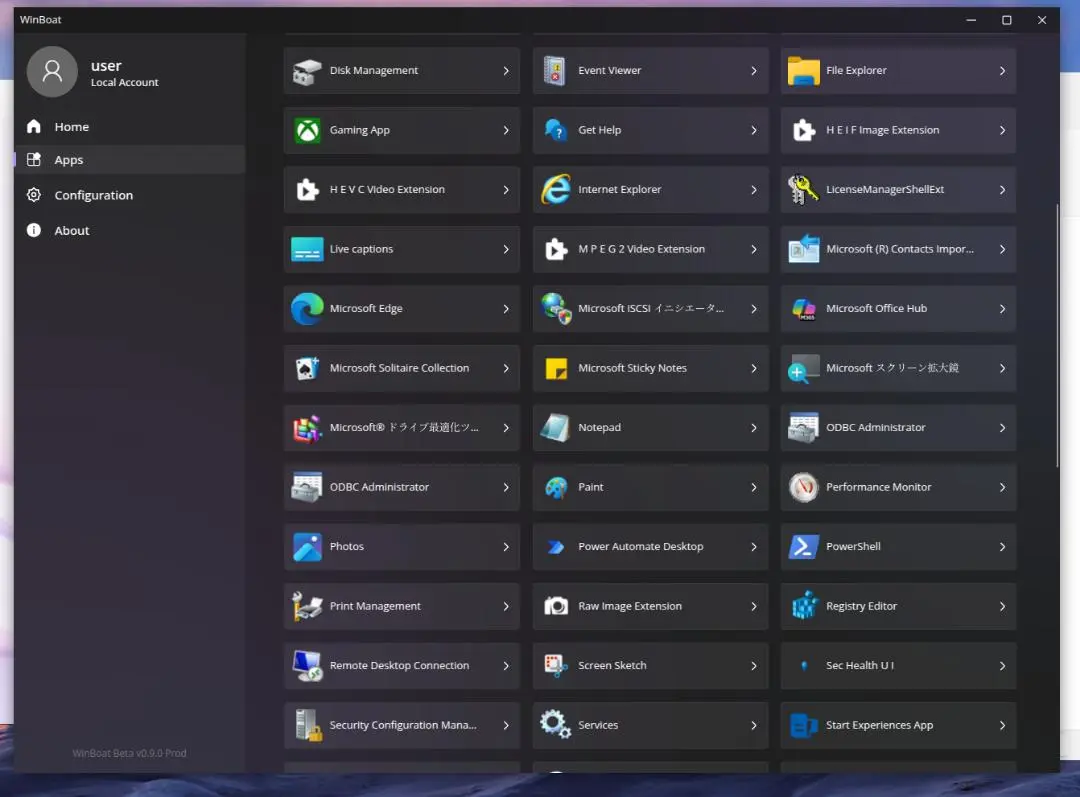Open the About page

click(129, 231)
